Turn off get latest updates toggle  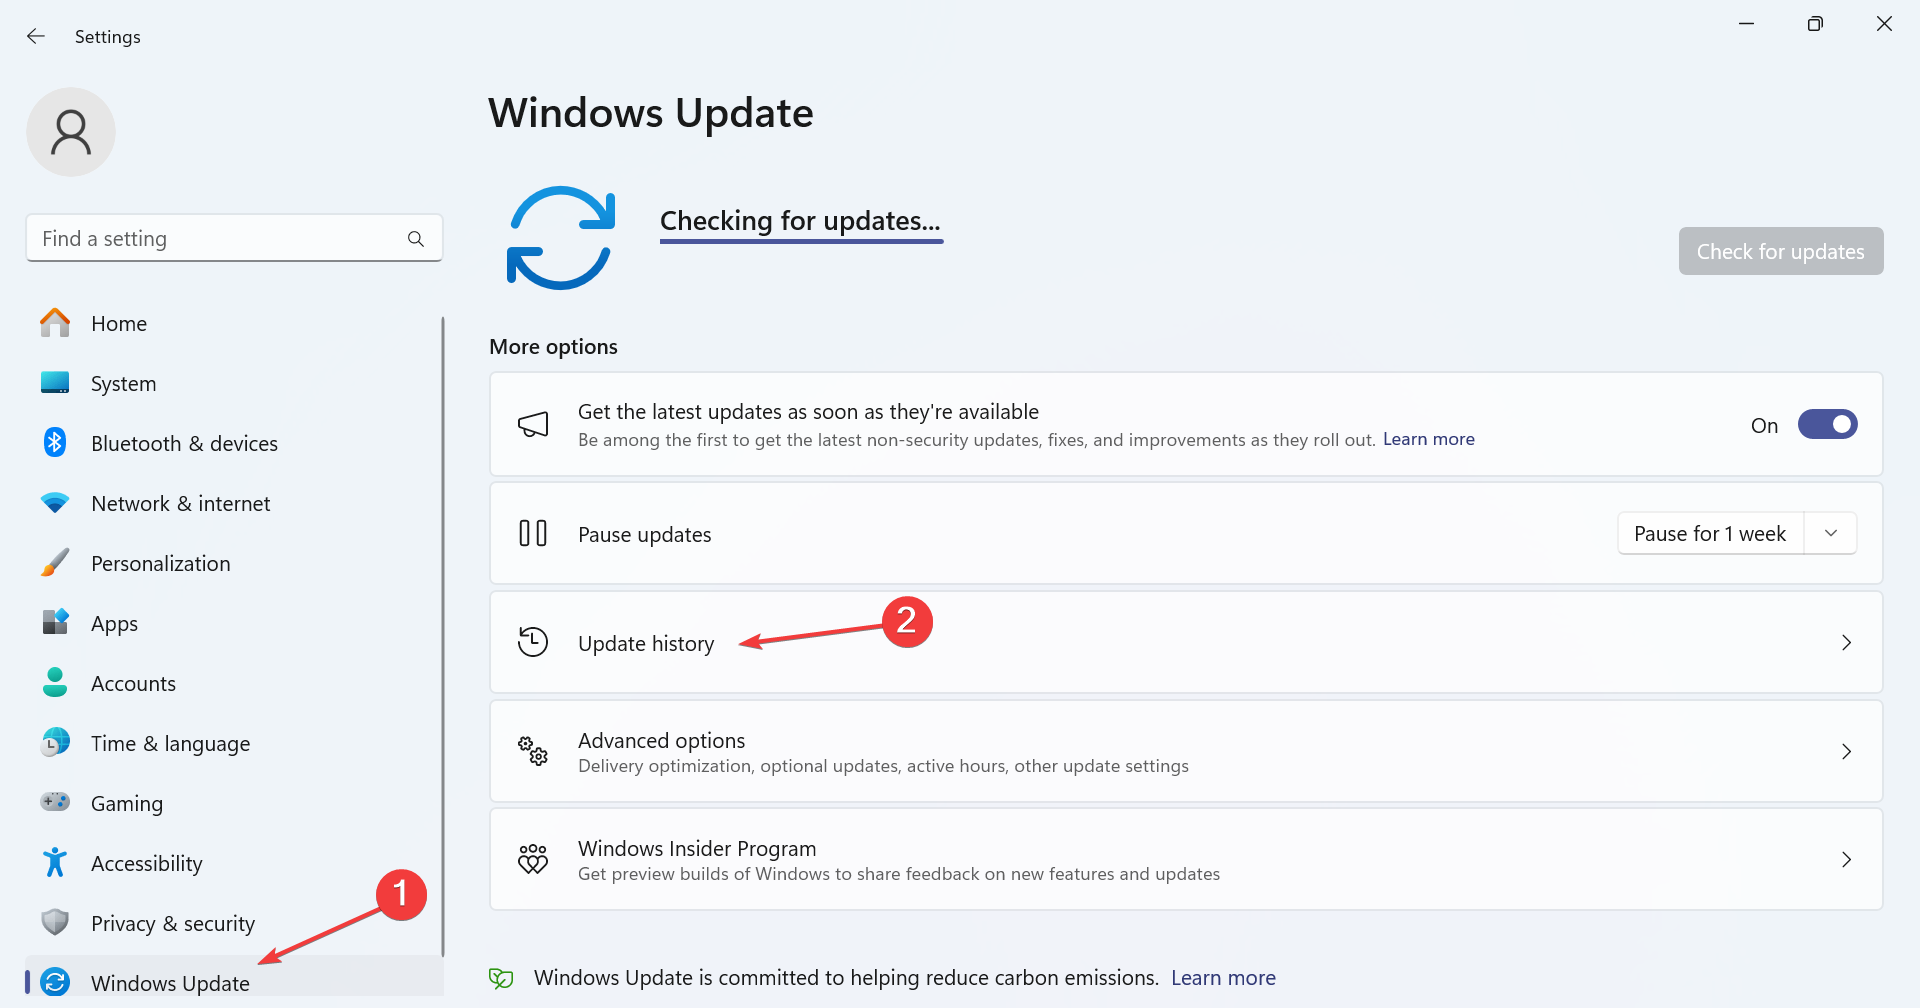tap(1827, 425)
